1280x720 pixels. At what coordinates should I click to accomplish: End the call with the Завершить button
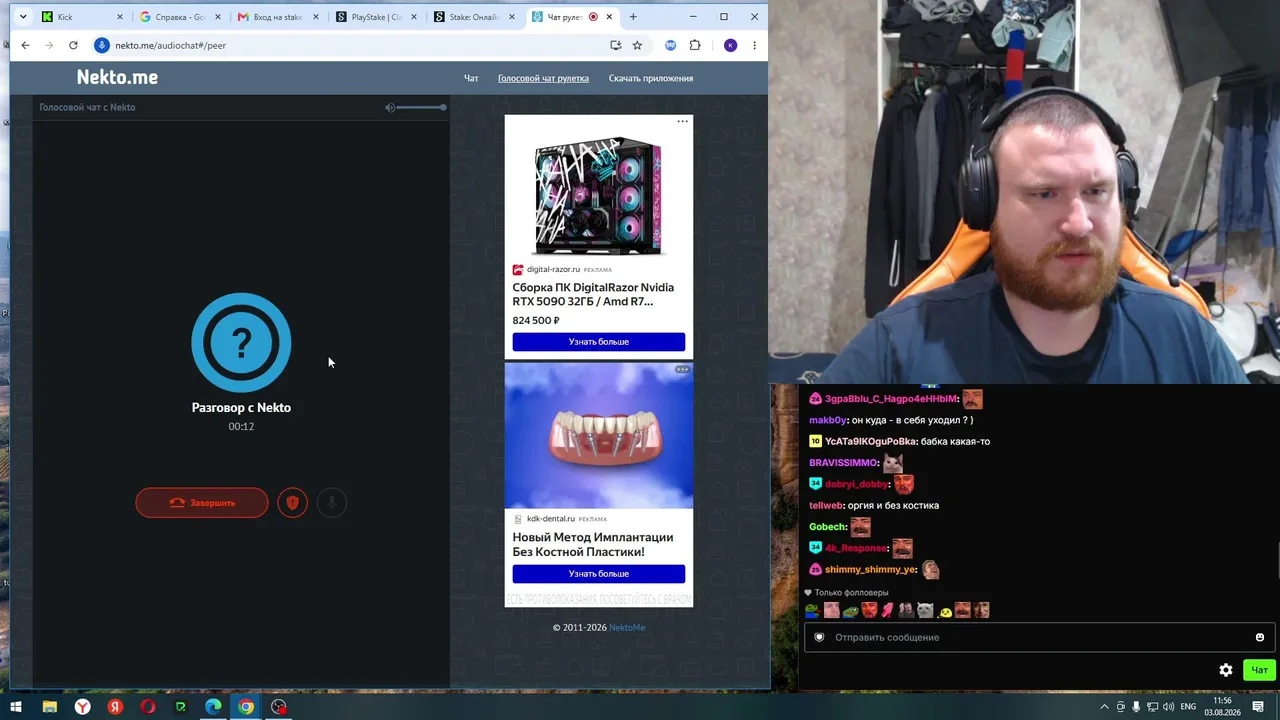202,502
